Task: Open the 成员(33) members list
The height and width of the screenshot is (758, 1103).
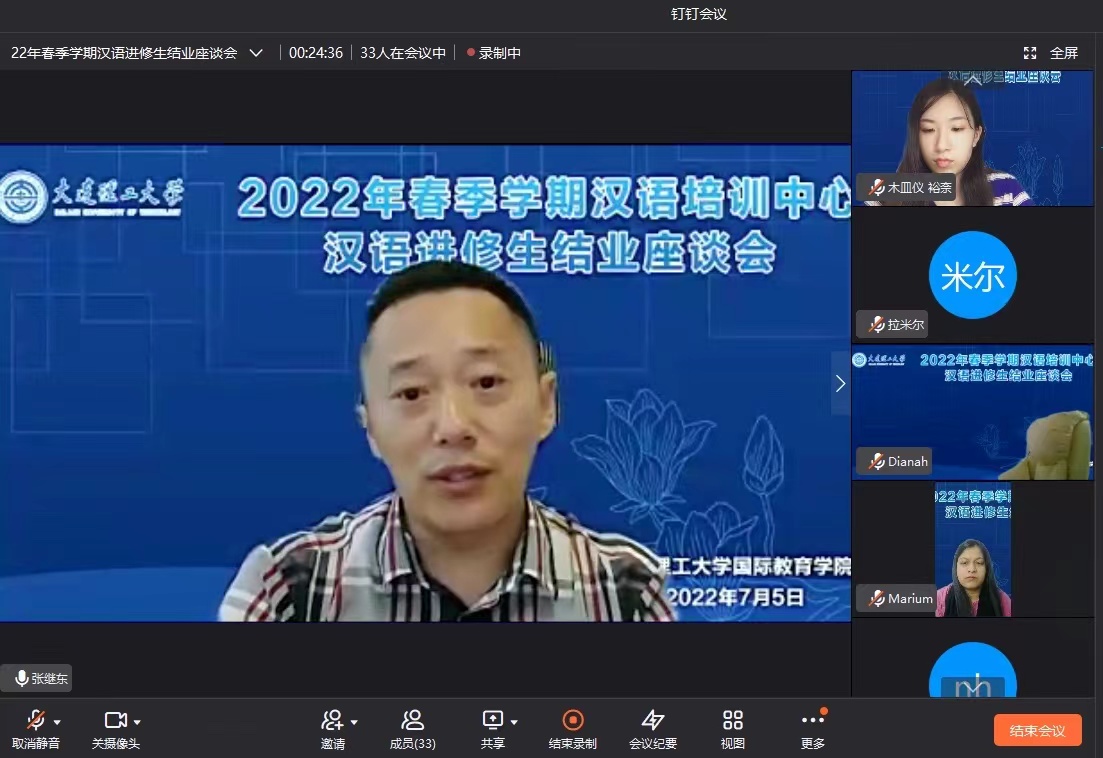Action: coord(412,720)
